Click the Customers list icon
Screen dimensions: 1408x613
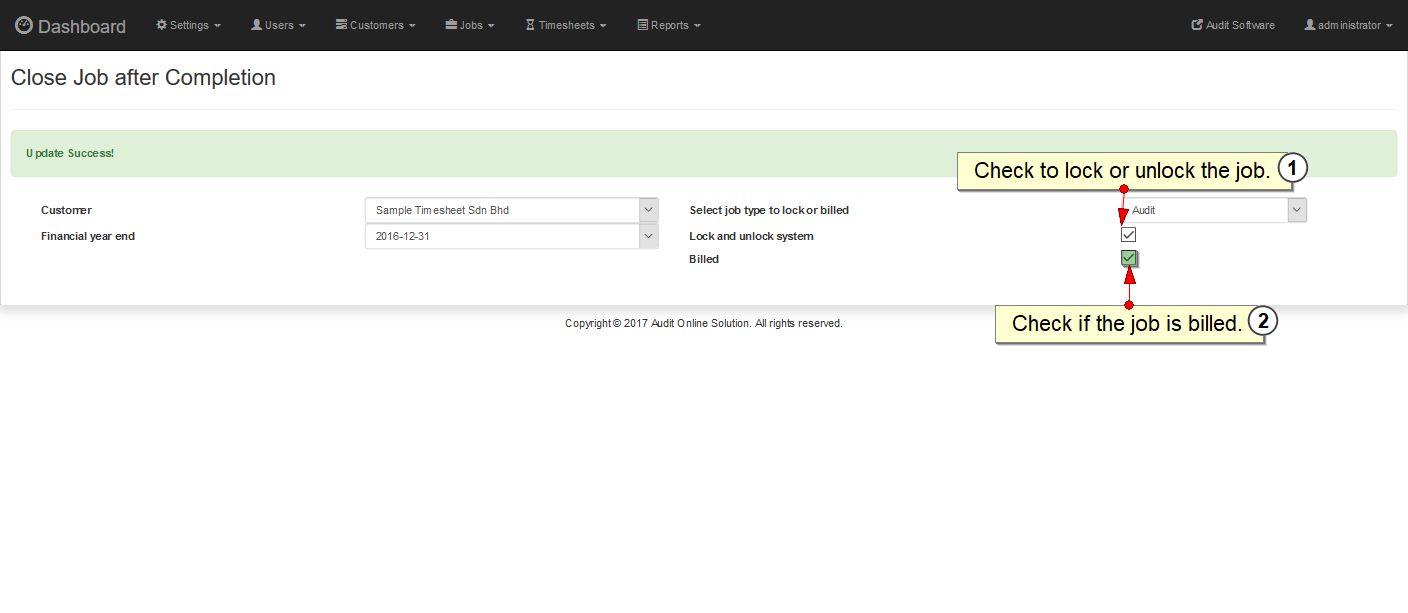[341, 25]
